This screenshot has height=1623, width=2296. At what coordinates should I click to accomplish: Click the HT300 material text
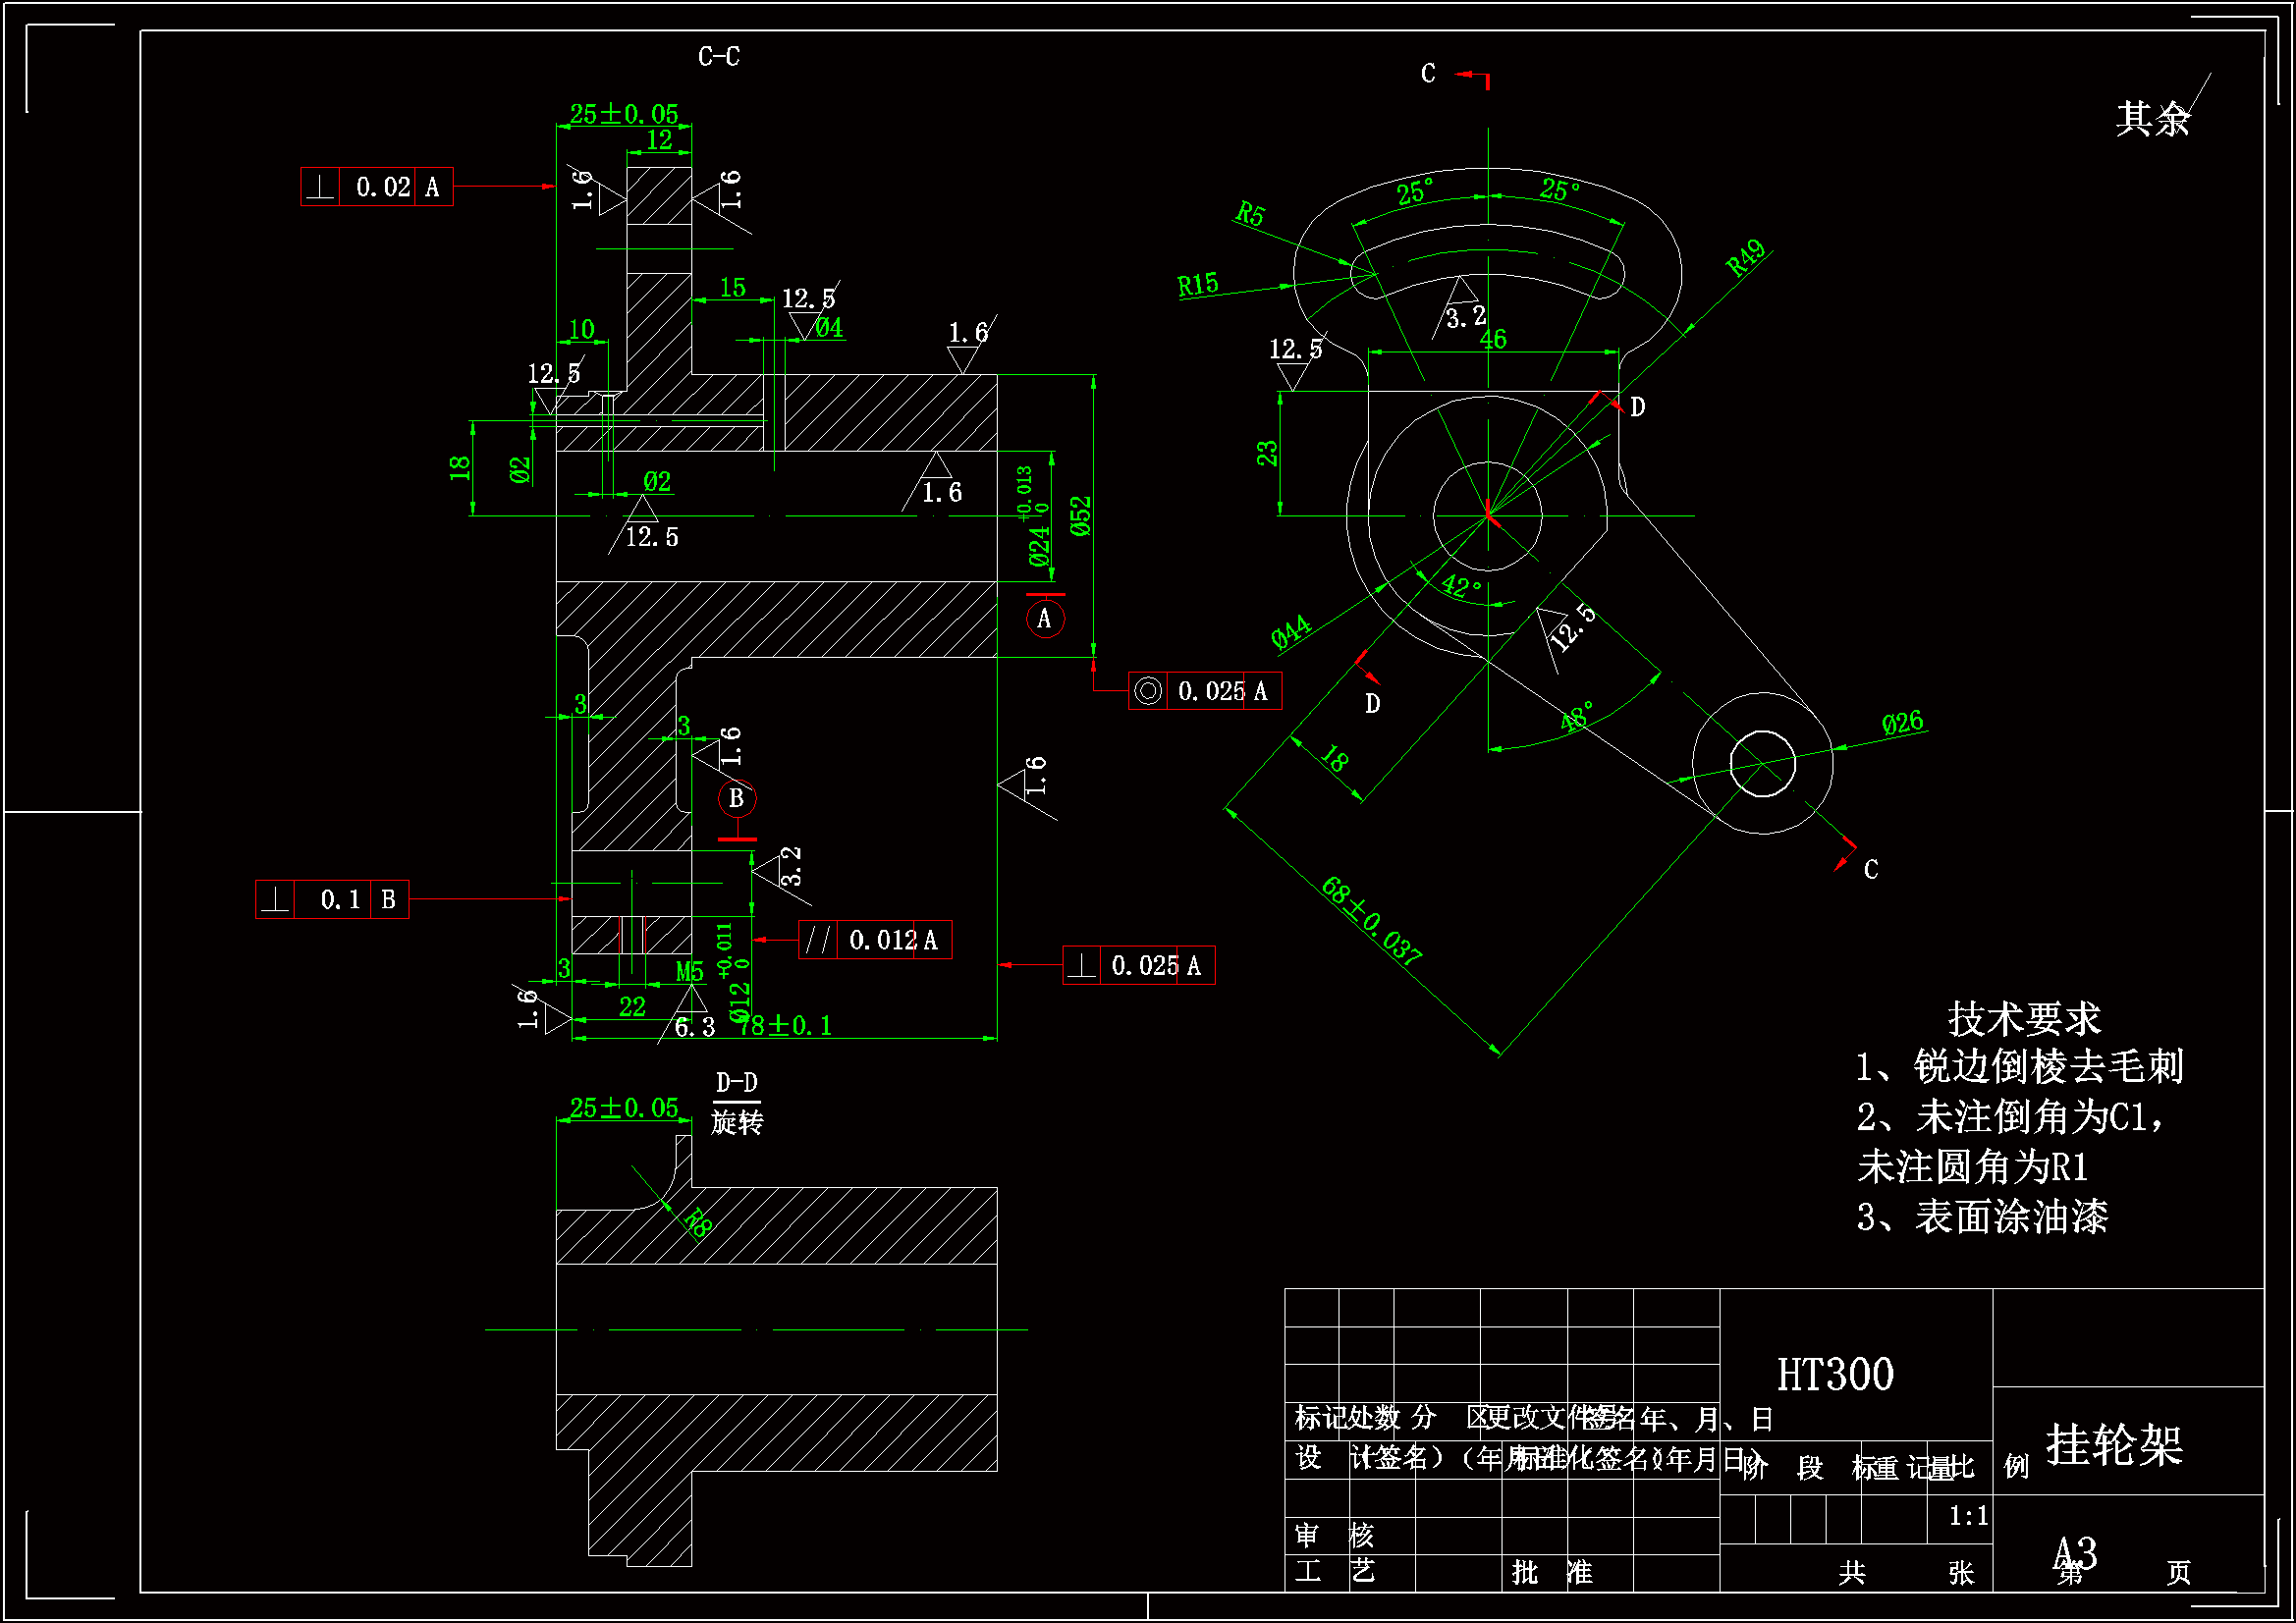[1835, 1375]
